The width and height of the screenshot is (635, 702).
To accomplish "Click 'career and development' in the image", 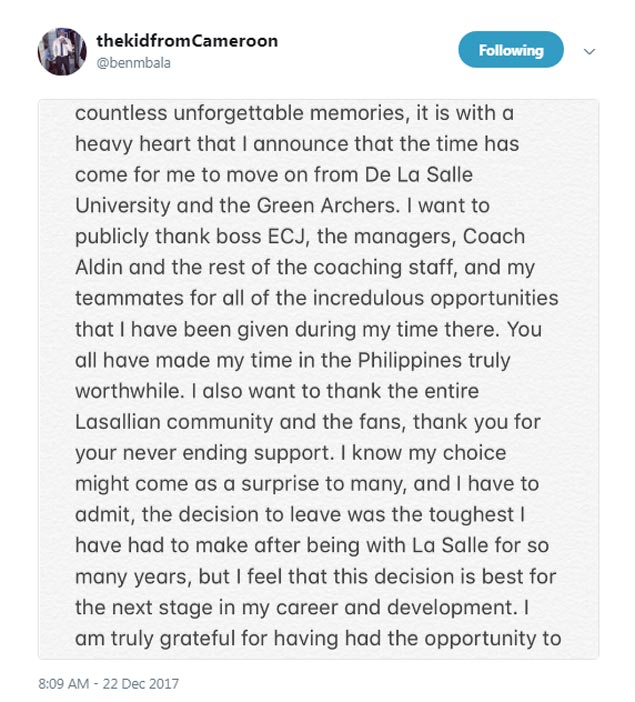I will pos(394,608).
